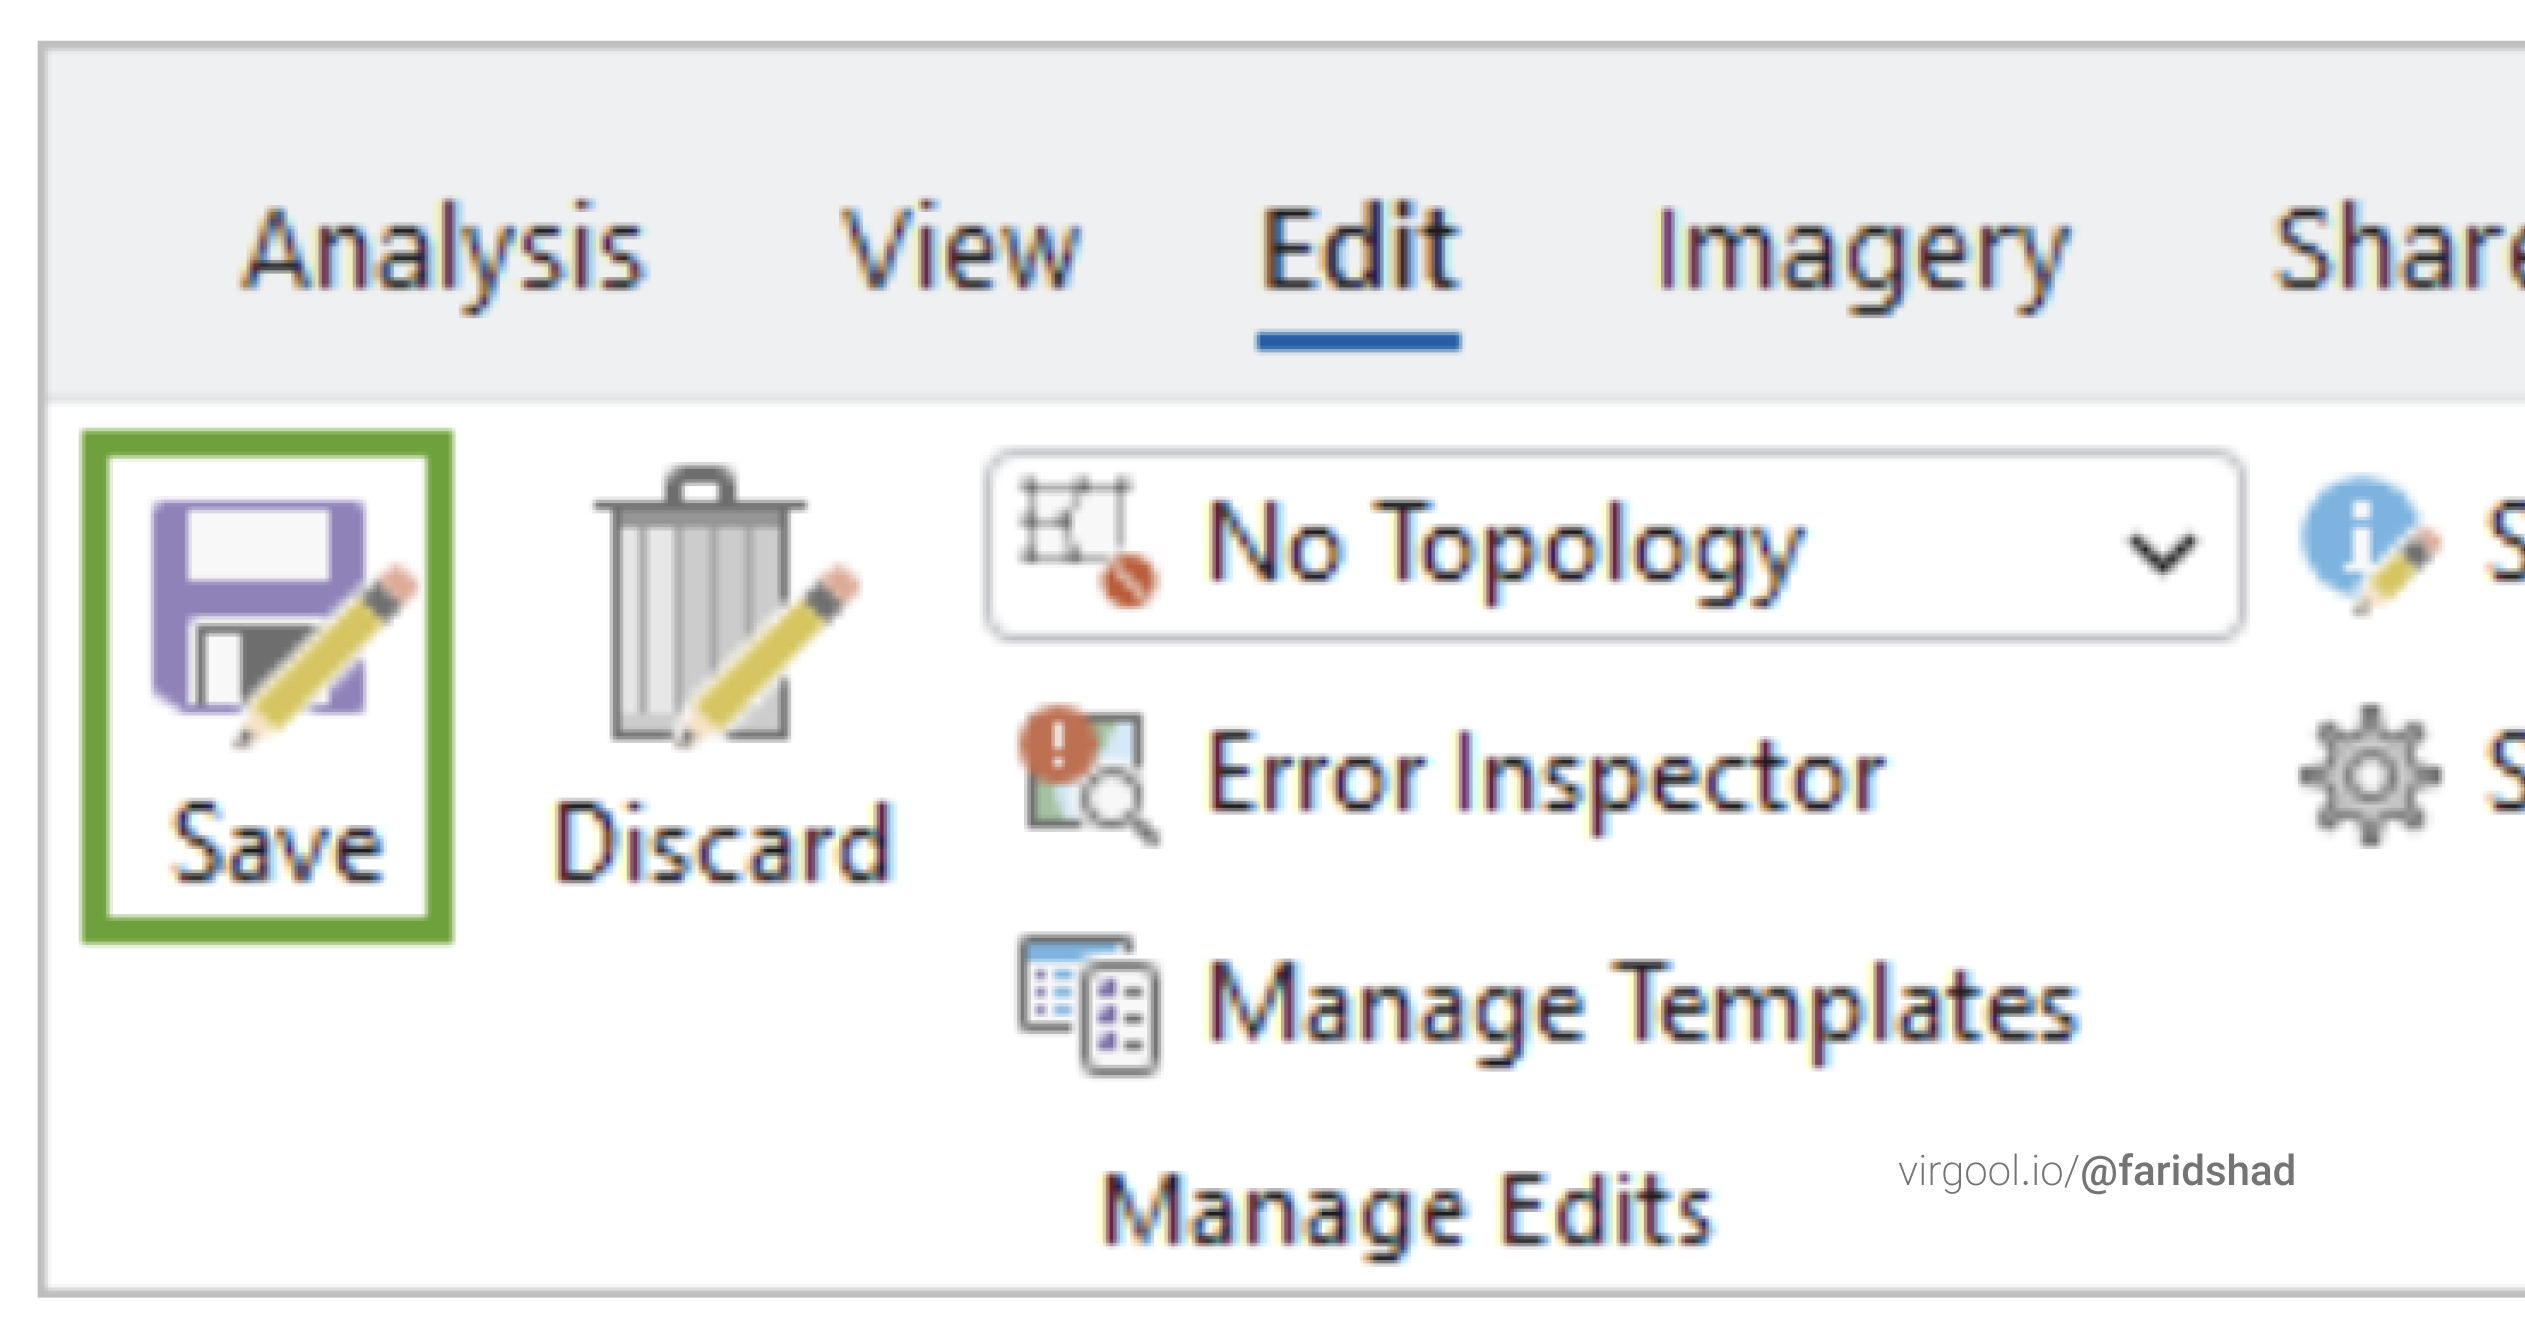Select the Edit ribbon tab
This screenshot has width=2525, height=1335.
pos(1358,250)
